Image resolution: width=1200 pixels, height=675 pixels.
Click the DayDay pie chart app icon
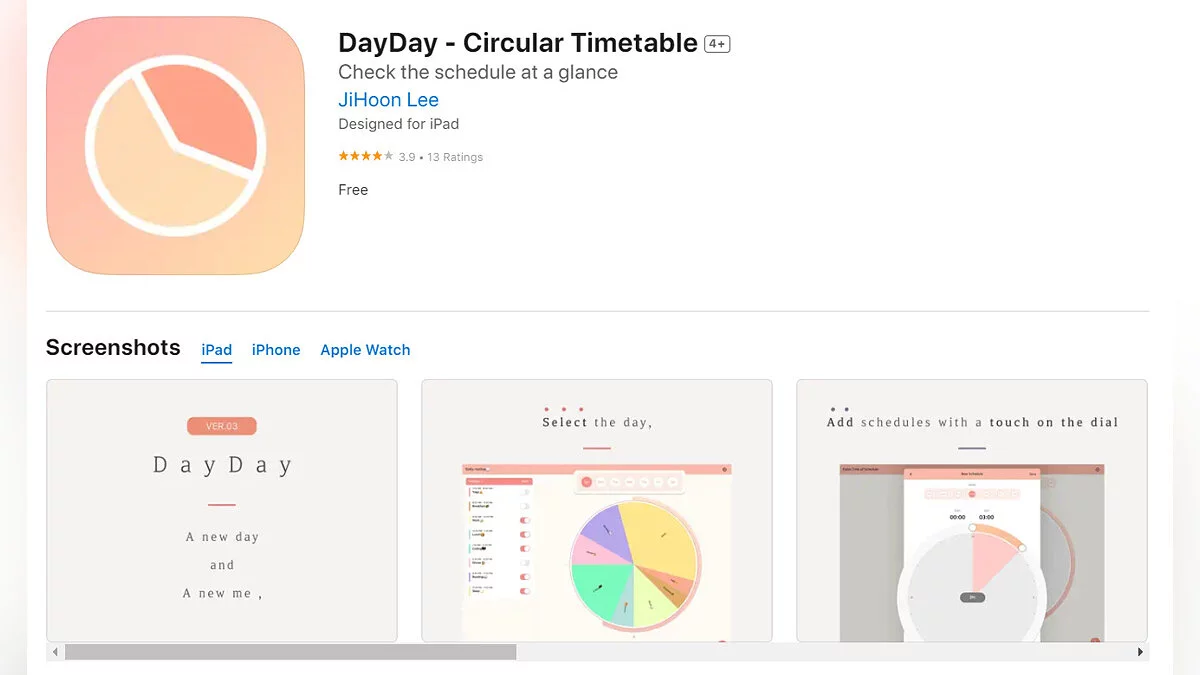click(175, 146)
